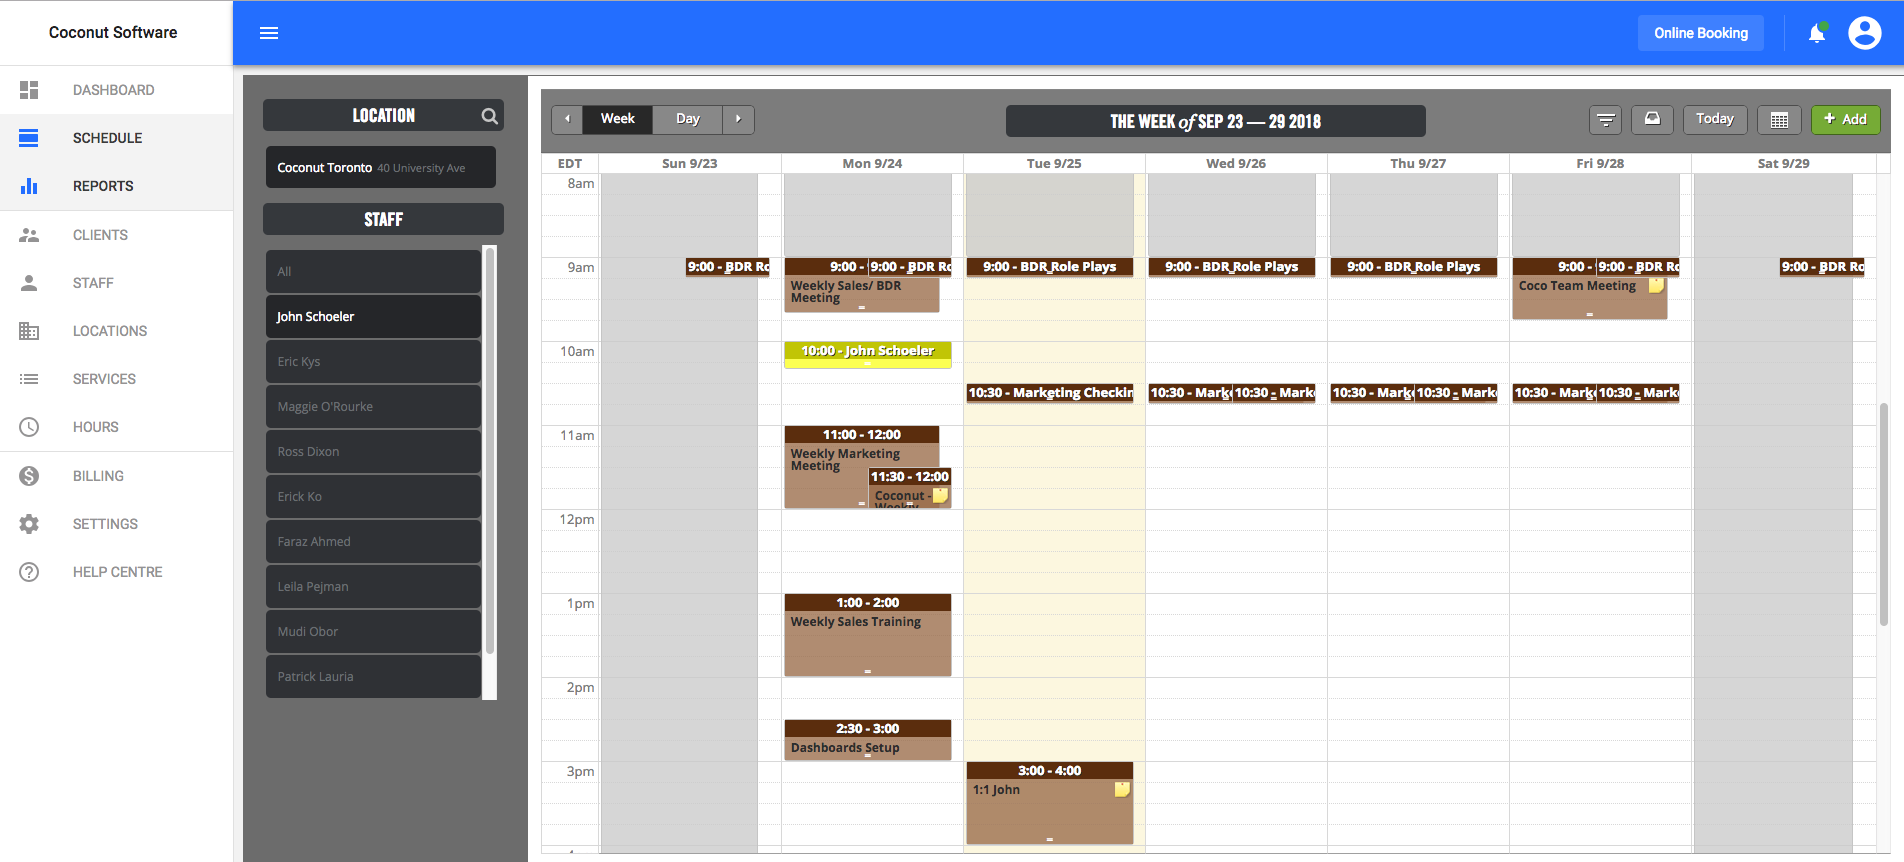Click the Reports bar chart icon
This screenshot has width=1904, height=862.
click(29, 186)
